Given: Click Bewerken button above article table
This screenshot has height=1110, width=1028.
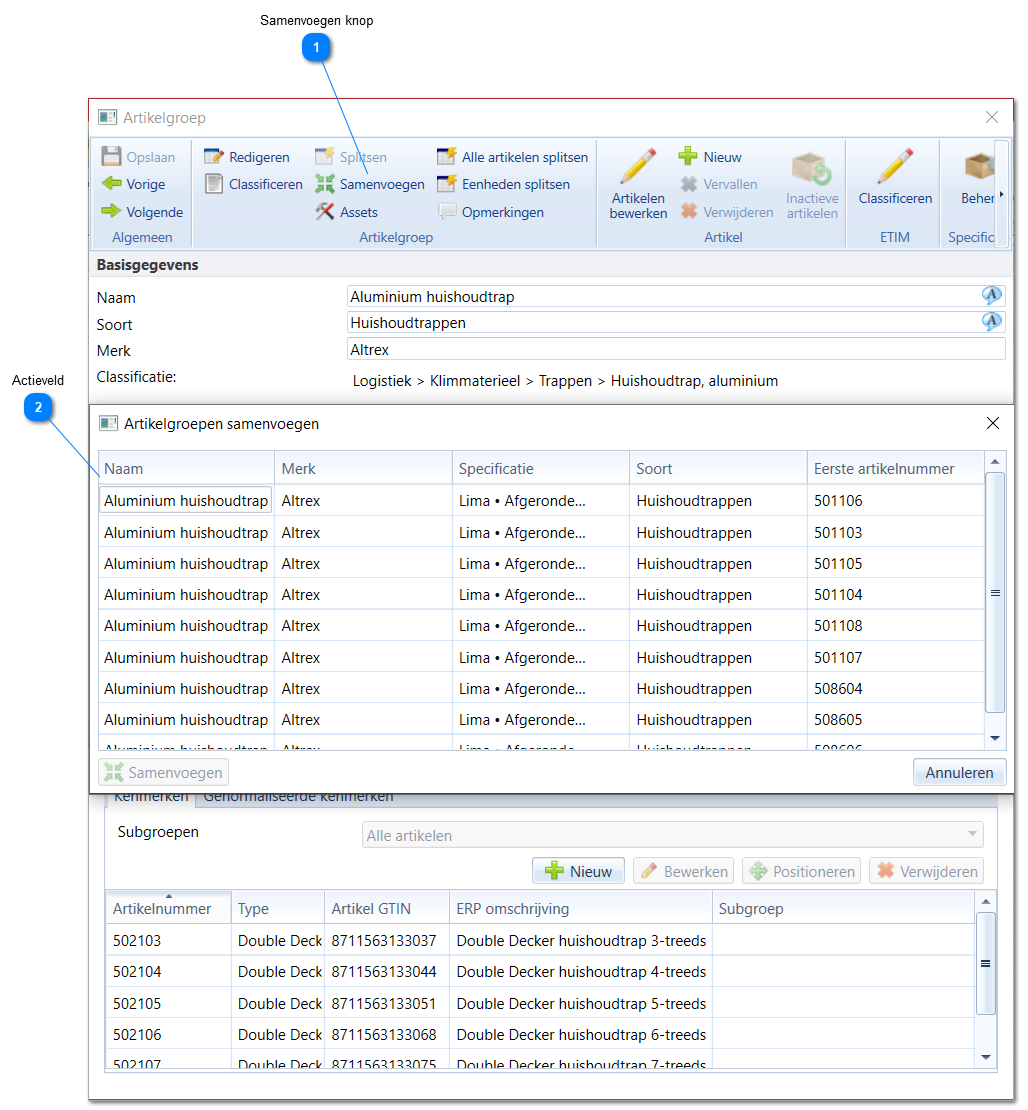Looking at the screenshot, I should [684, 871].
